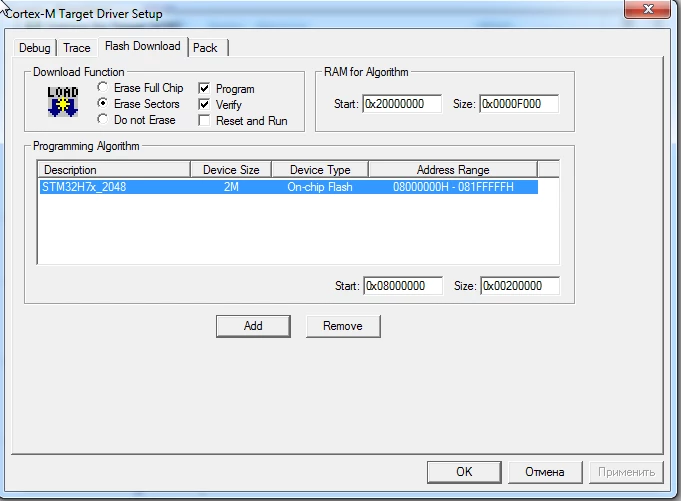This screenshot has width=681, height=501.
Task: Click the 2M device size cell
Action: [231, 187]
